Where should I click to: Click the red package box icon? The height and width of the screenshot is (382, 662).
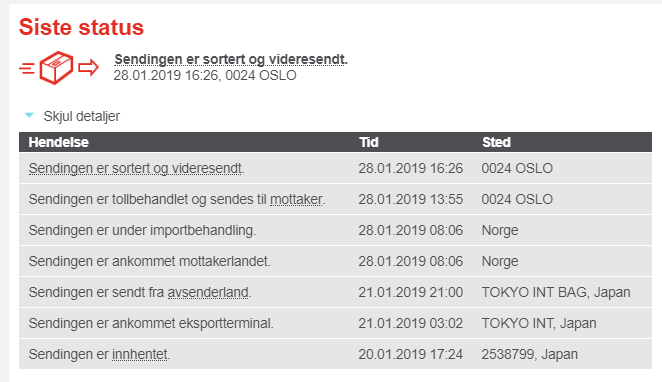click(56, 68)
